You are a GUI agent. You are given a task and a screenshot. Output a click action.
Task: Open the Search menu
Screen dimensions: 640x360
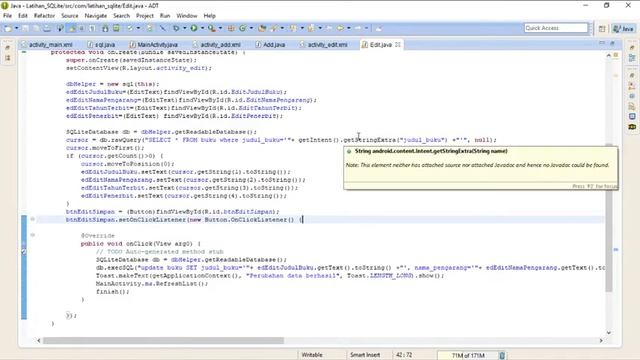121,16
